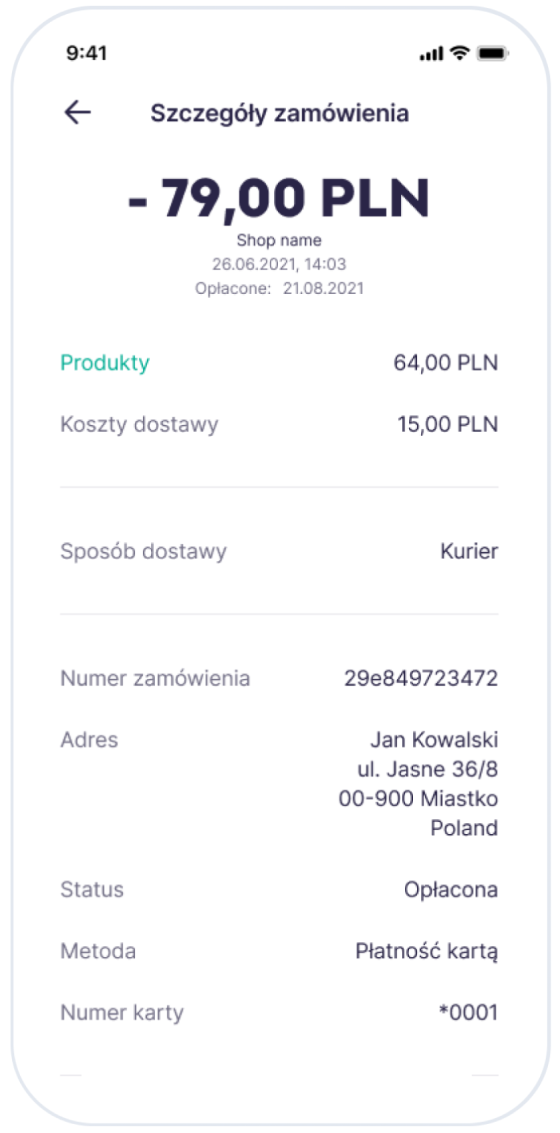Tap the Opłacona status value

[452, 890]
